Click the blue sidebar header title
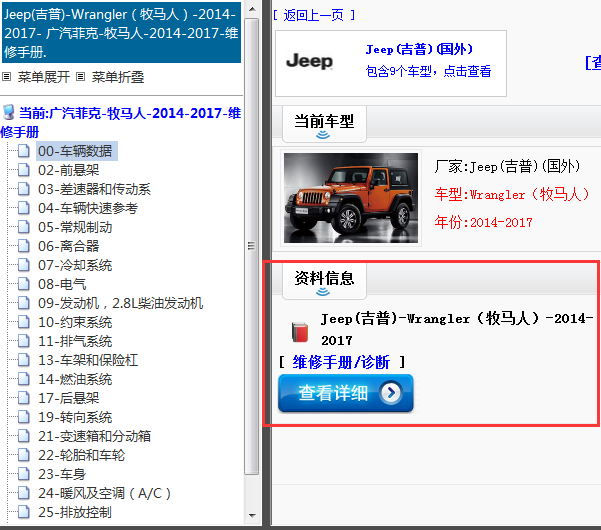Viewport: 601px width, 530px height. click(x=122, y=33)
